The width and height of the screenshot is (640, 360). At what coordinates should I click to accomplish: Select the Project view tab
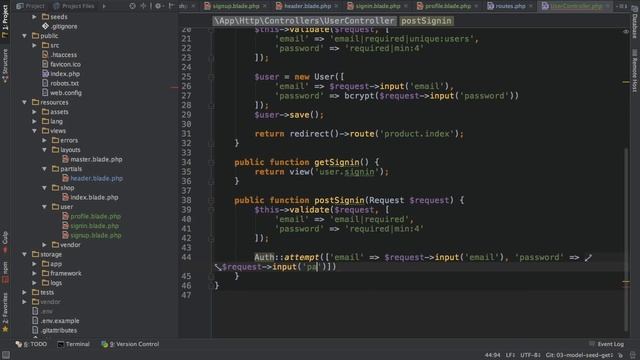(30, 6)
